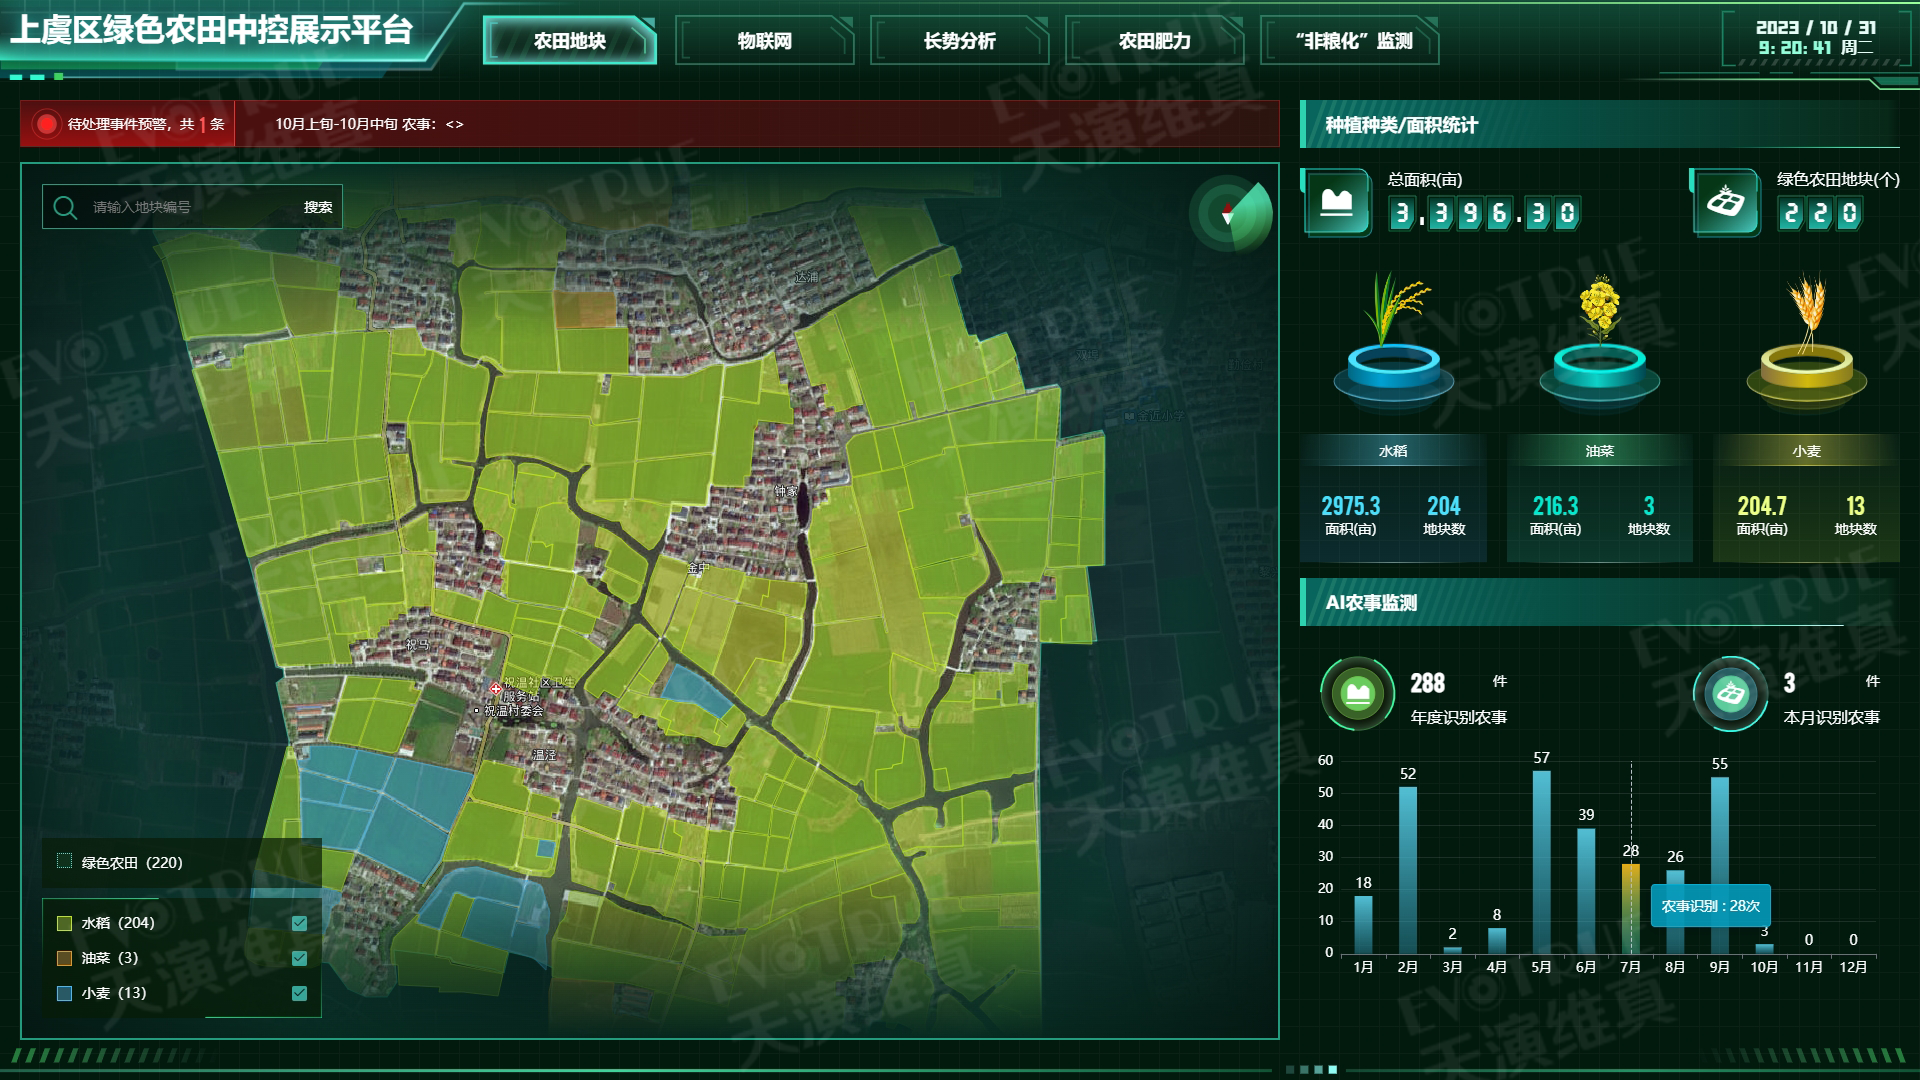
Task: Uncheck the 油菜 (3) layer checkbox
Action: click(x=299, y=958)
